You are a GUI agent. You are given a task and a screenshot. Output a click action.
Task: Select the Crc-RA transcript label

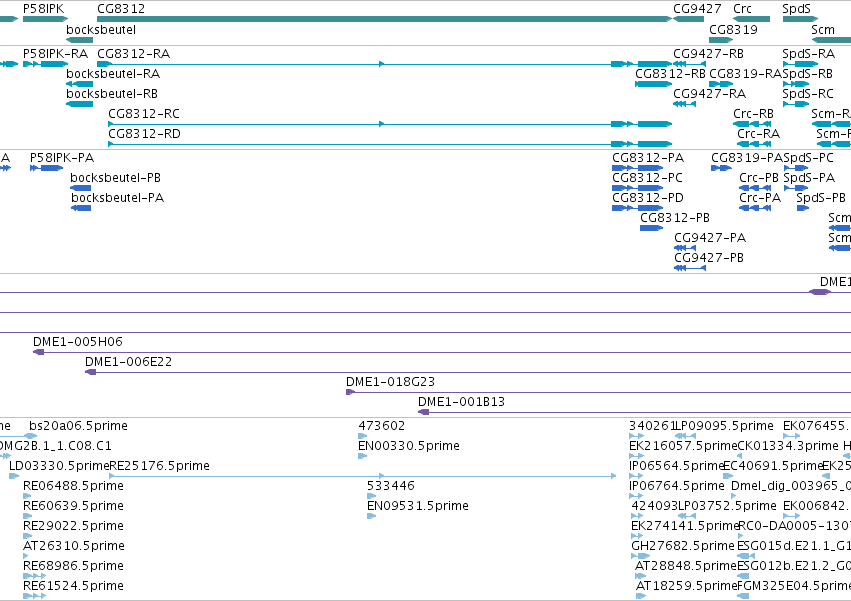(x=758, y=134)
